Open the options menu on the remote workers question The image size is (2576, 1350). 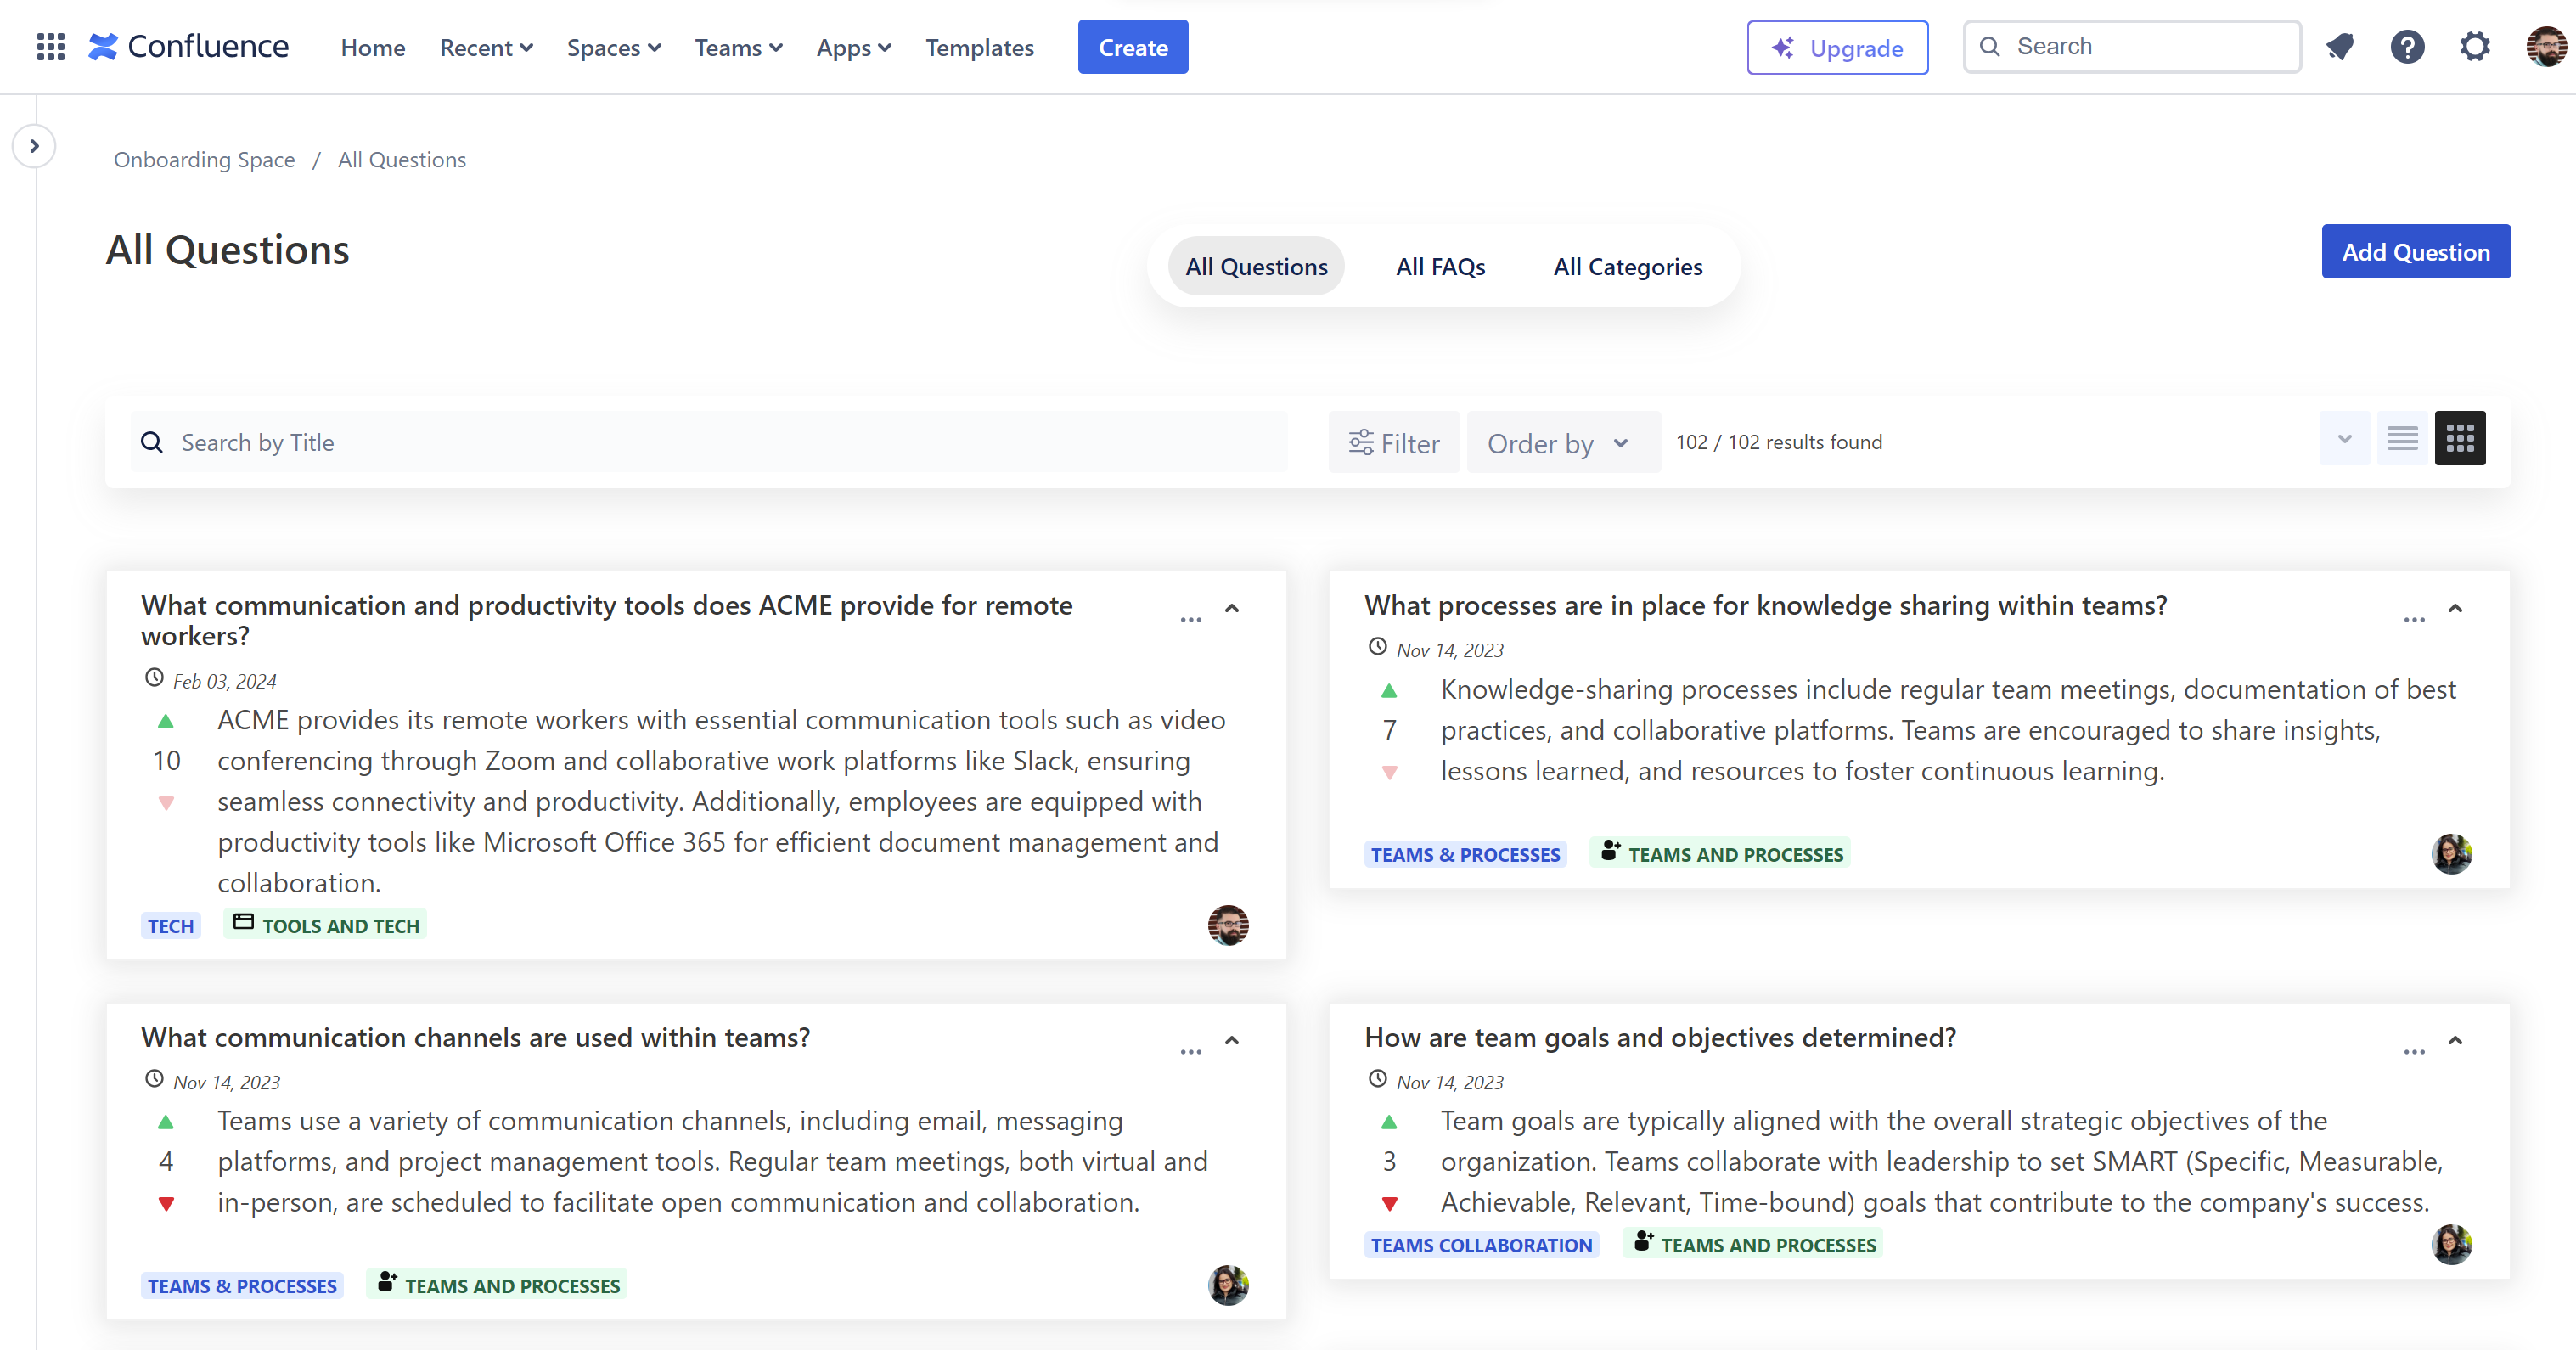coord(1191,620)
